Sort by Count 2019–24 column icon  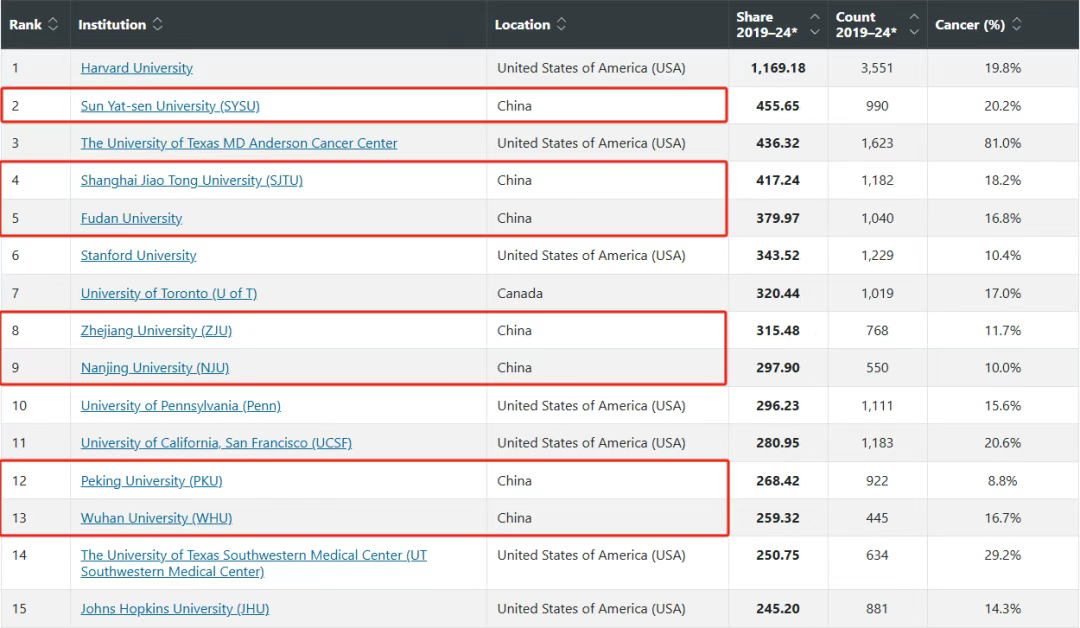[x=914, y=25]
